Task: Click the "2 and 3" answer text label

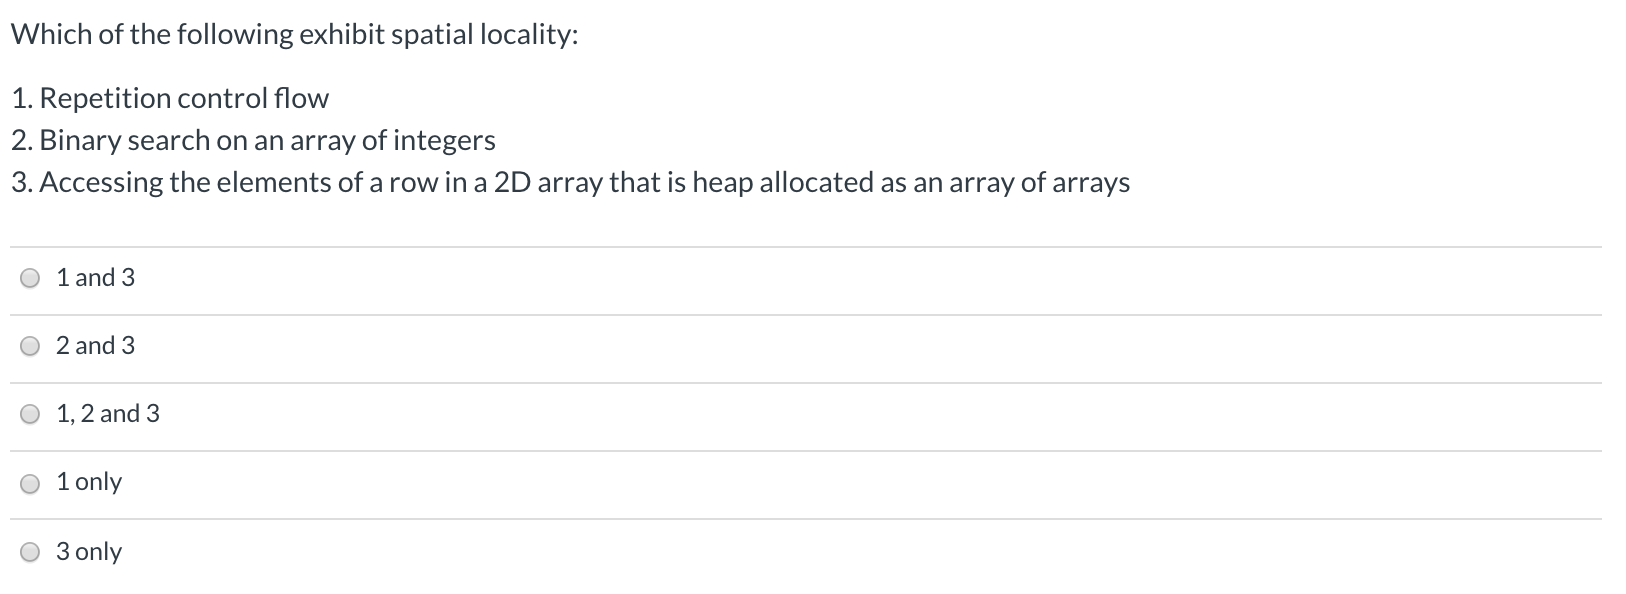Action: point(96,345)
